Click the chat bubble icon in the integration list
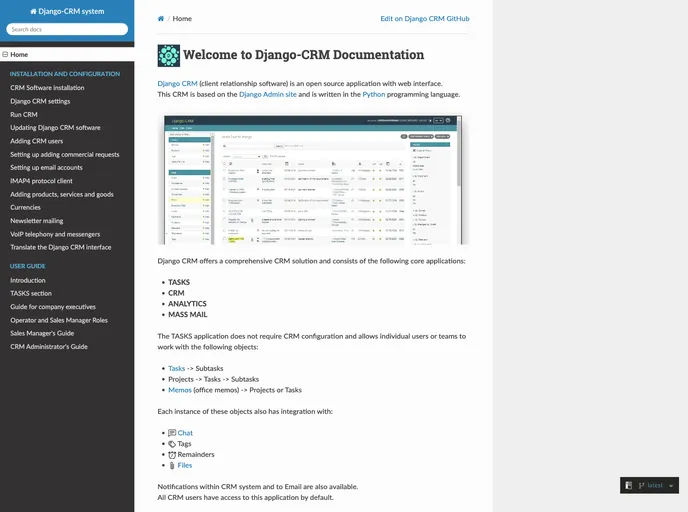 (172, 433)
